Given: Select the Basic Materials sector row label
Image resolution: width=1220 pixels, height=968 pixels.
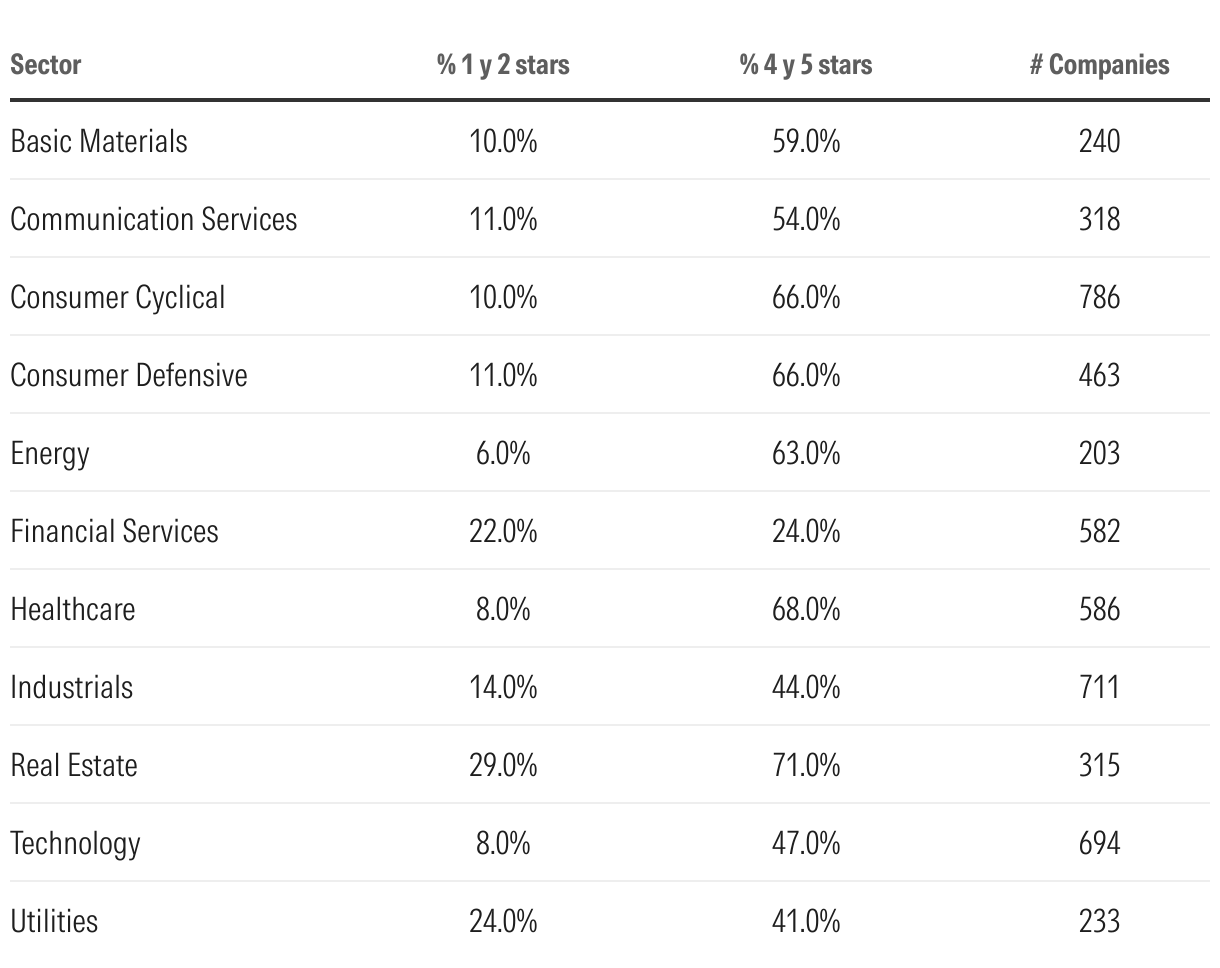Looking at the screenshot, I should 99,141.
